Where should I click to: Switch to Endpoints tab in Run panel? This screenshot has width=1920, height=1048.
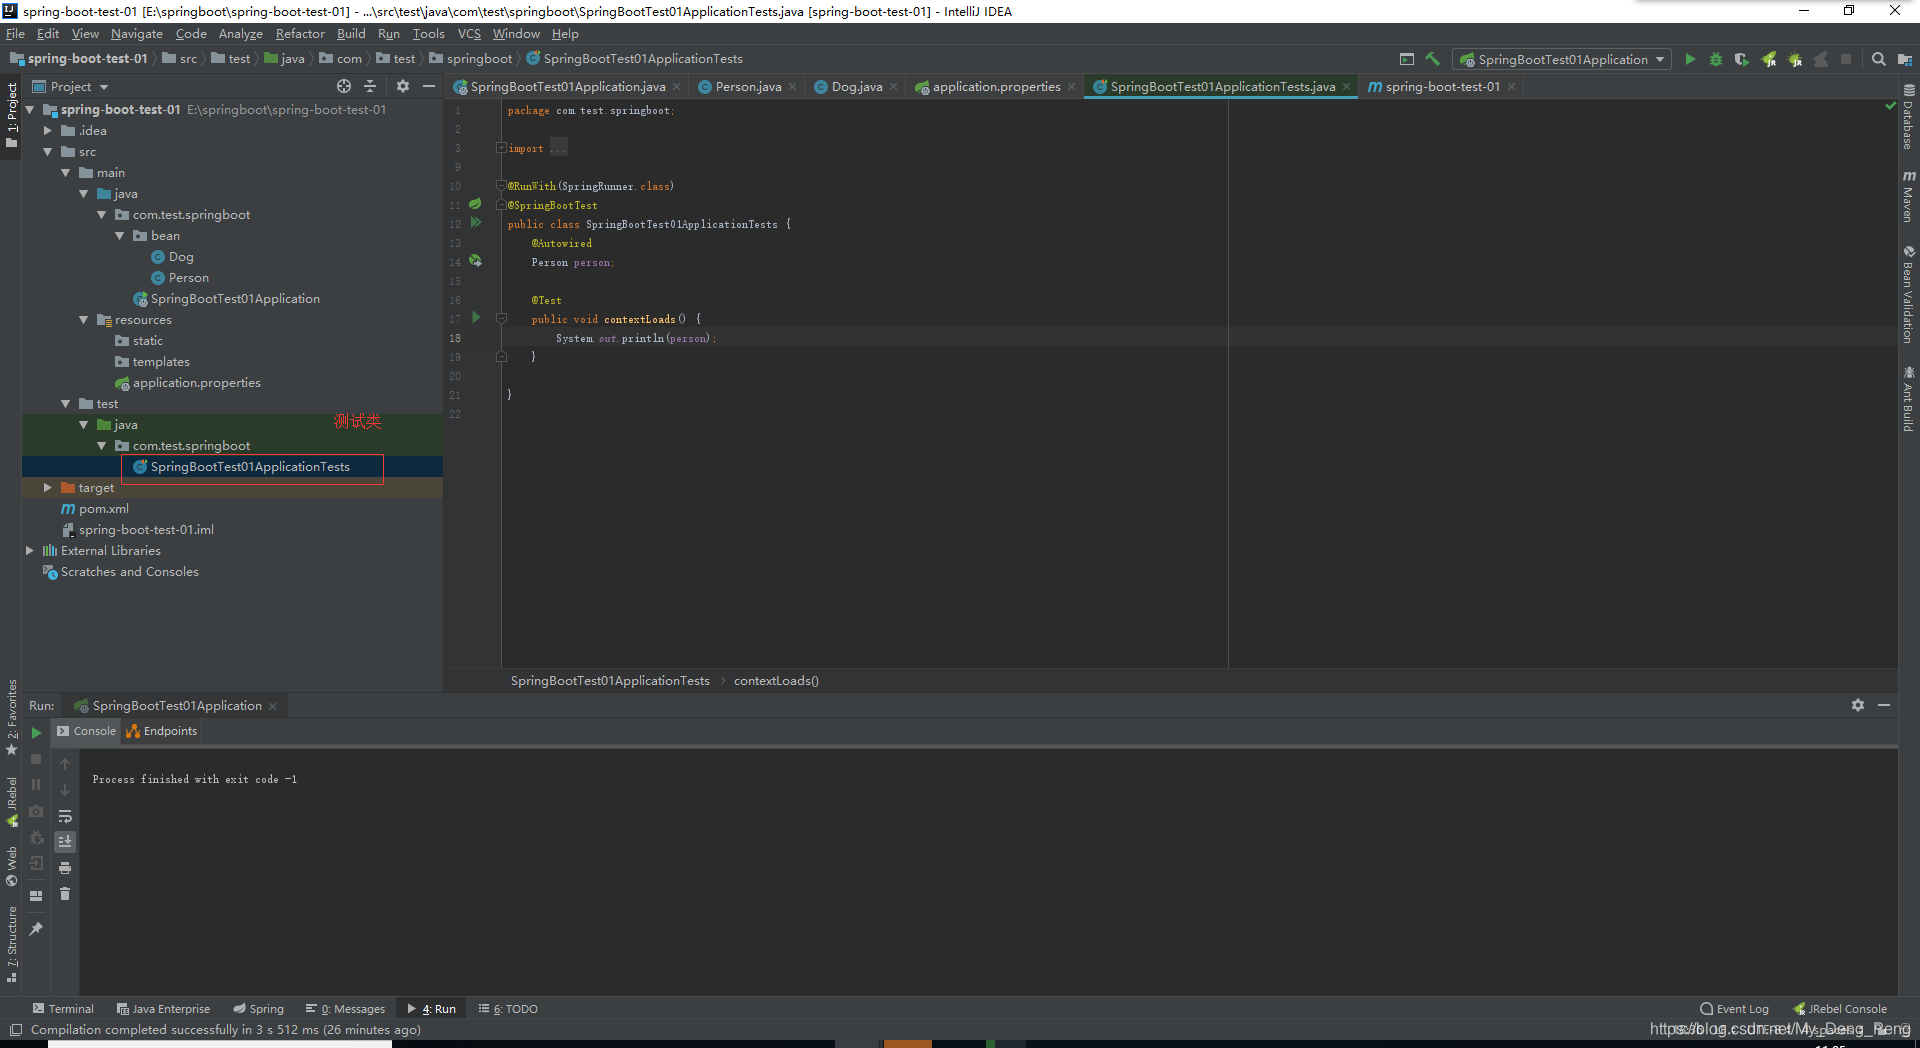click(161, 731)
